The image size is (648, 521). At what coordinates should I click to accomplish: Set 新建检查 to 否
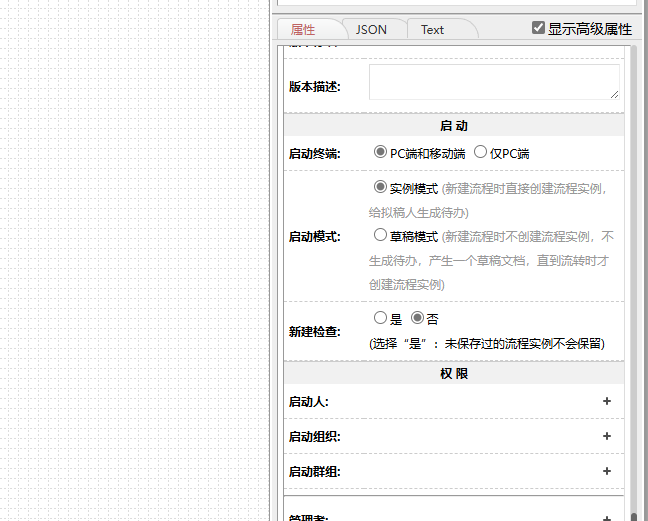point(418,318)
